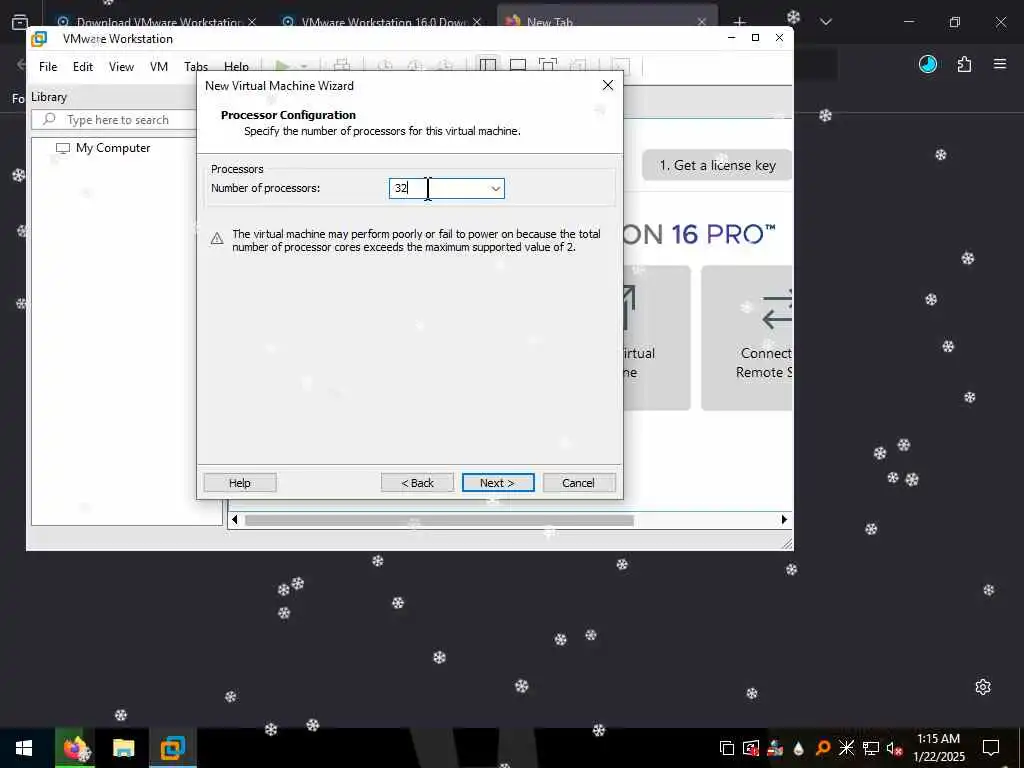Close the New Tab browser tab

[702, 22]
